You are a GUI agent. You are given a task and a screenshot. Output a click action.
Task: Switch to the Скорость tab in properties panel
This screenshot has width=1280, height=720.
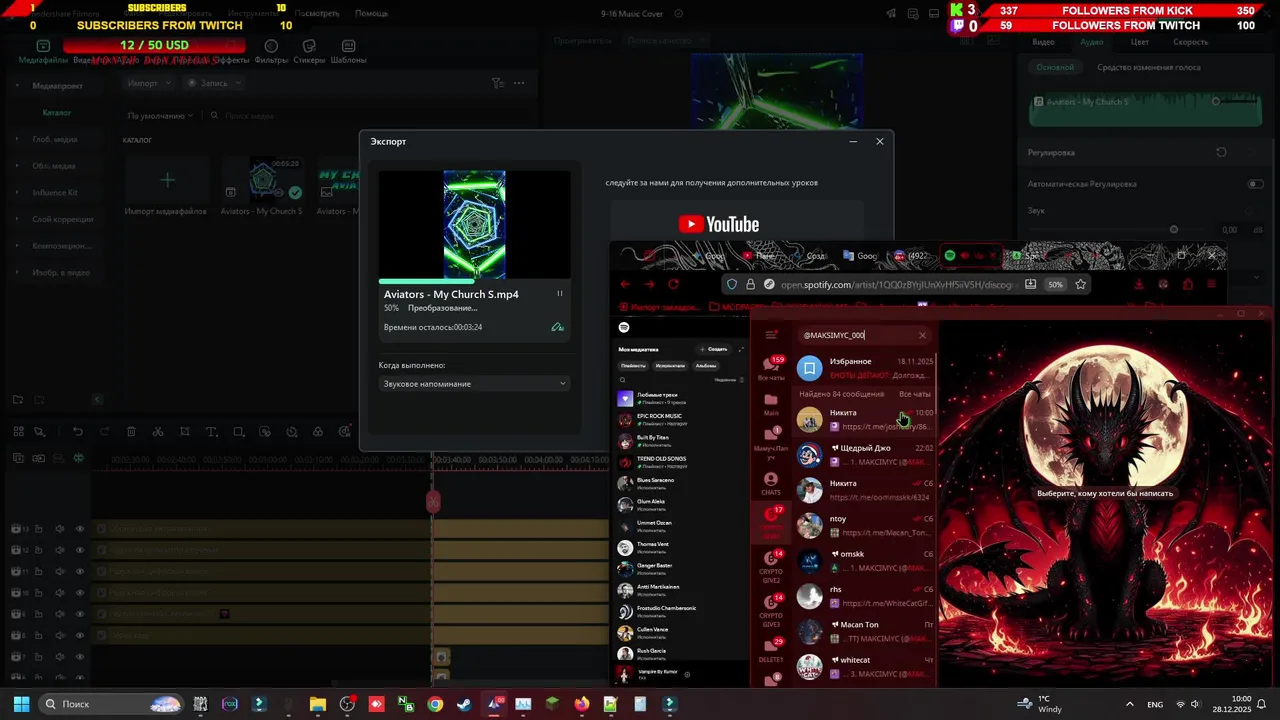[1190, 42]
